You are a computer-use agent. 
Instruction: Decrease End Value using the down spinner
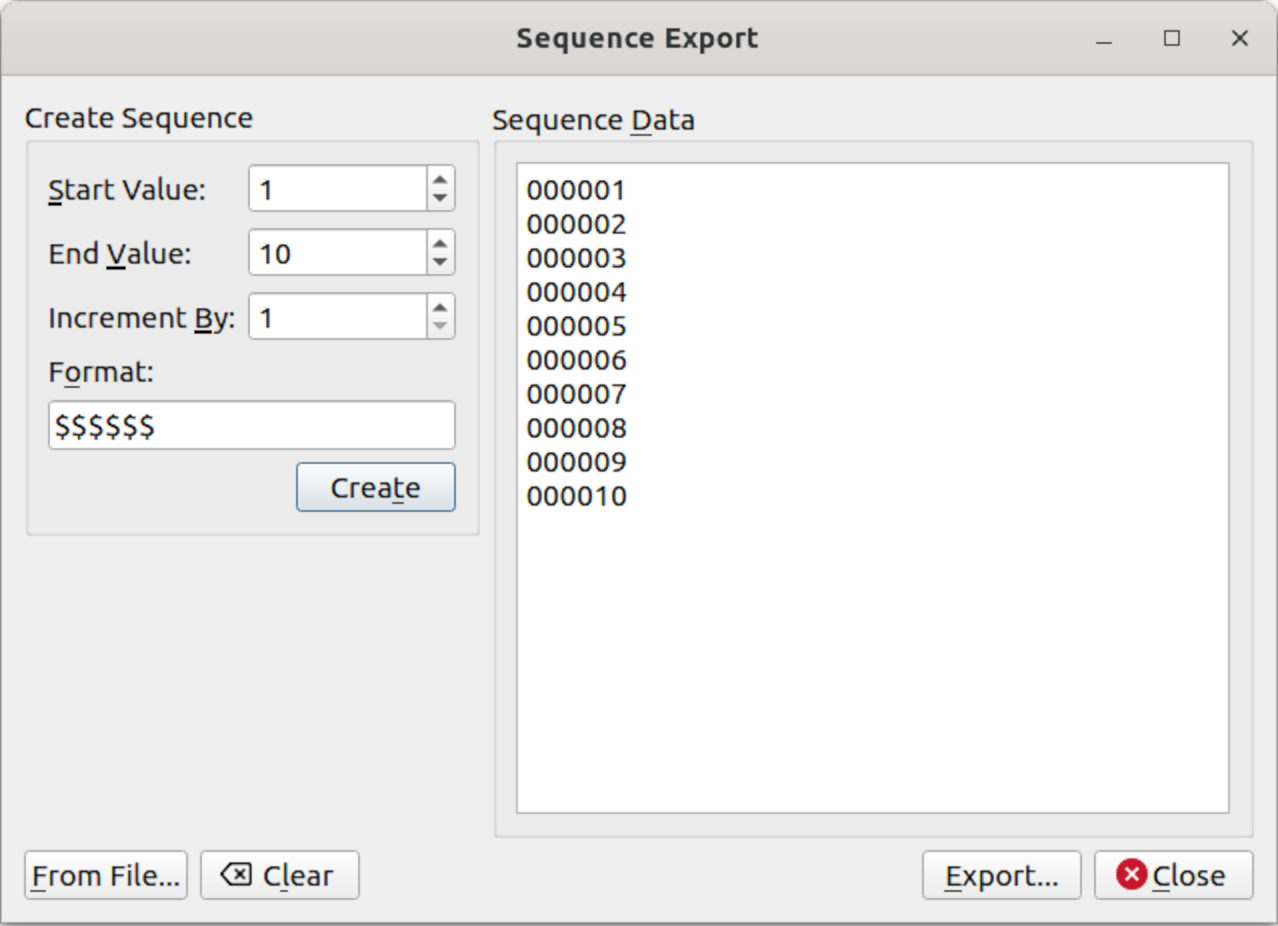coord(440,262)
